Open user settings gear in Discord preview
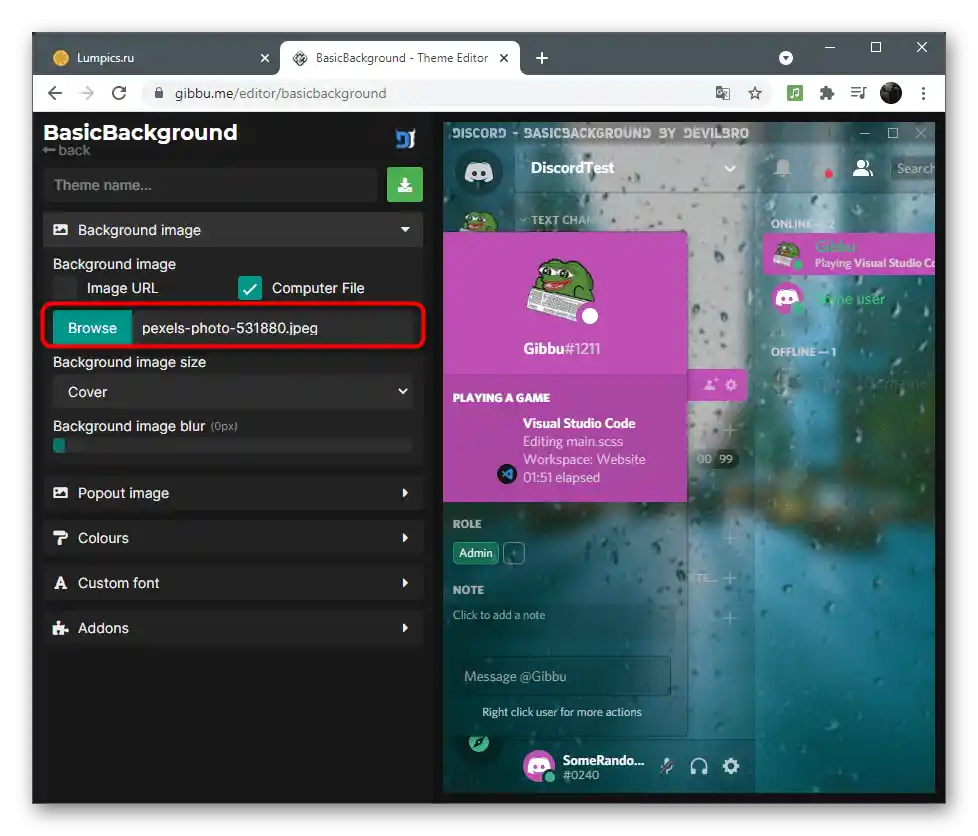 pos(730,766)
